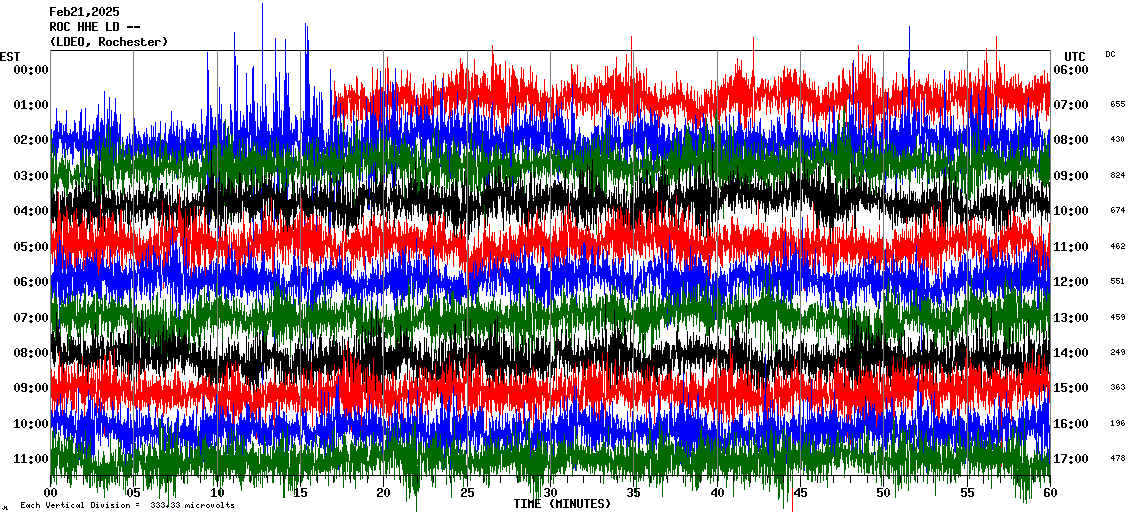Click the 06:00 UTC row label
The height and width of the screenshot is (519, 1130).
[1071, 70]
